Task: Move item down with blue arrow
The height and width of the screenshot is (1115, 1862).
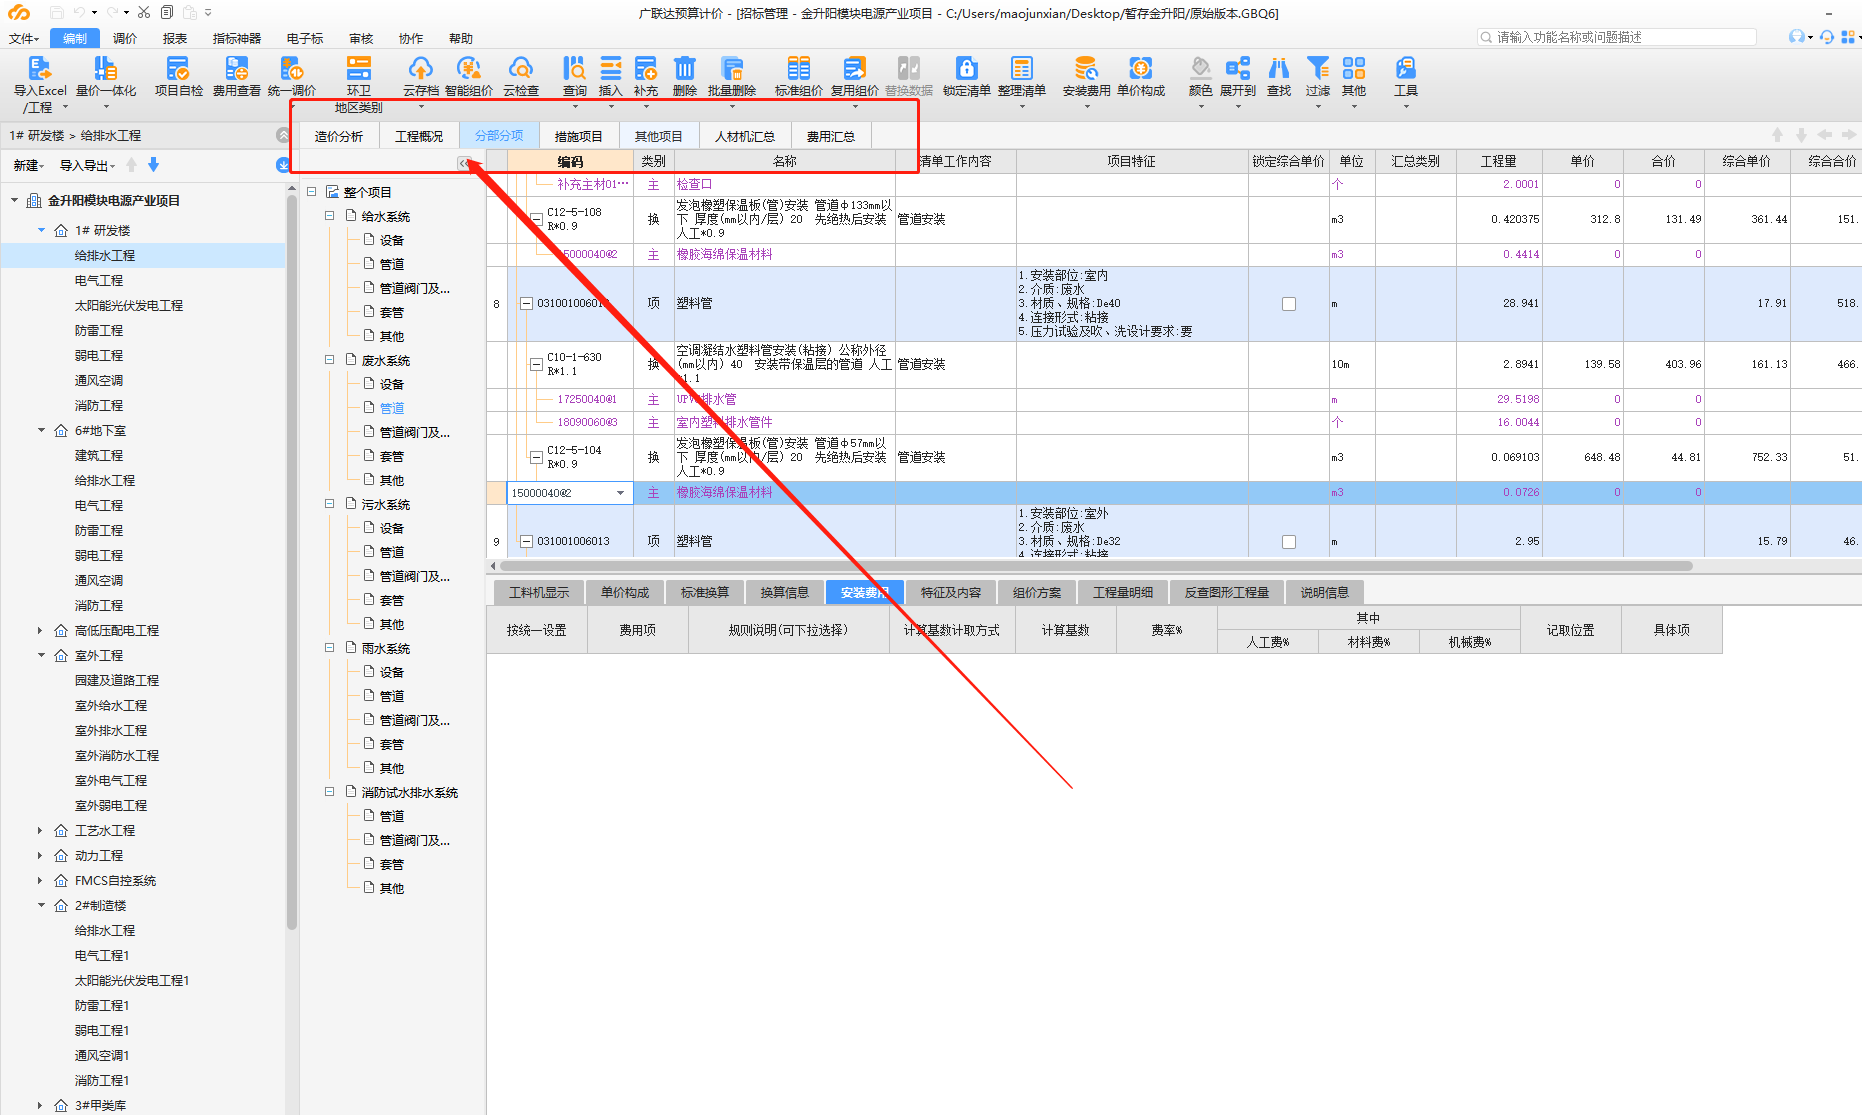Action: (x=153, y=165)
